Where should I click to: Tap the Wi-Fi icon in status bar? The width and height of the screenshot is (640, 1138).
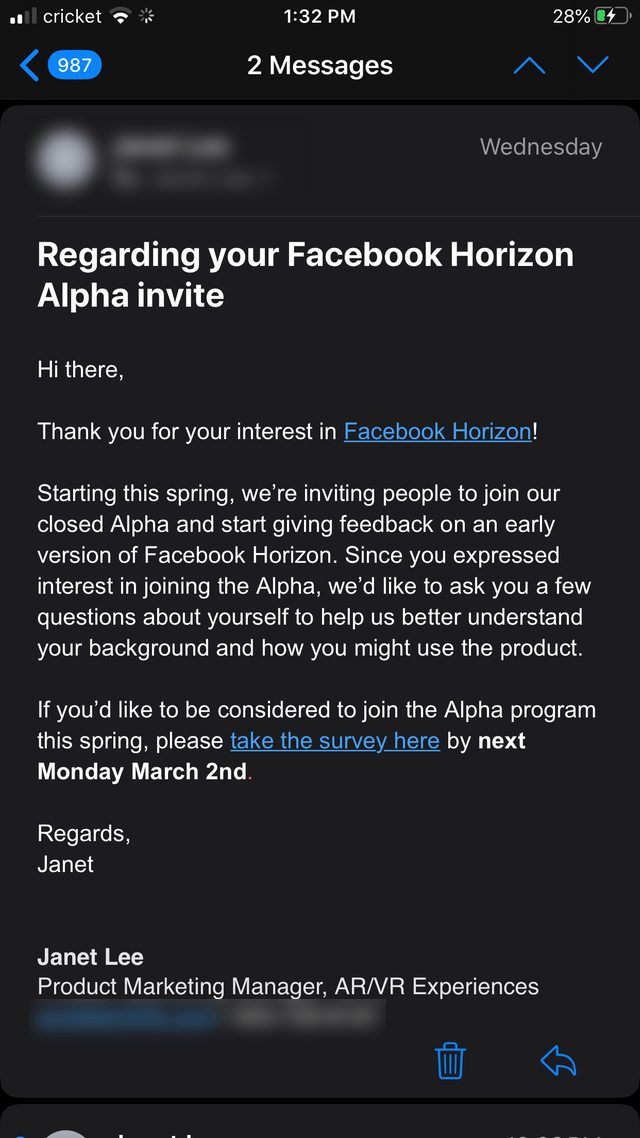coord(121,17)
